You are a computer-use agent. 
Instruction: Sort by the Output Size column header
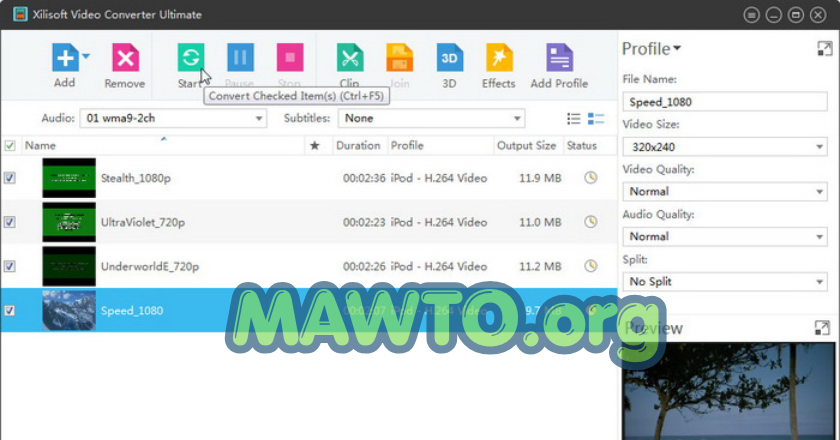pyautogui.click(x=527, y=146)
